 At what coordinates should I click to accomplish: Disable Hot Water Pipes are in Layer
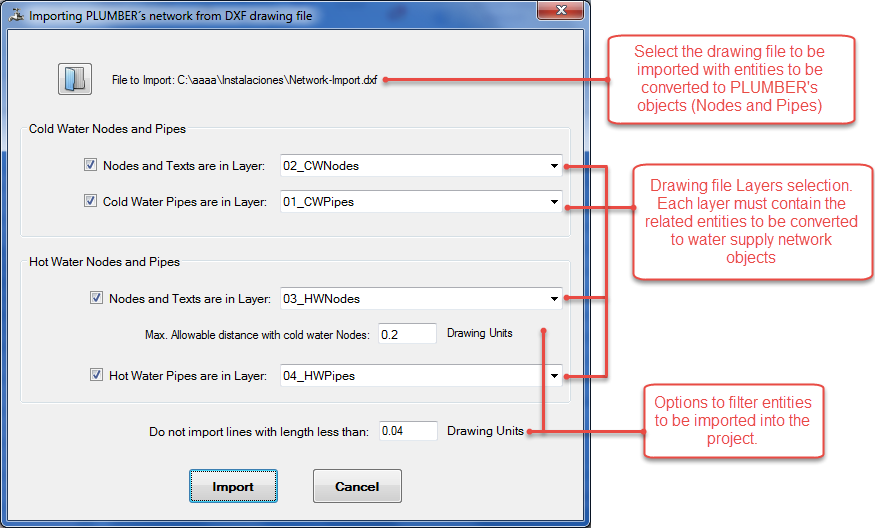97,376
